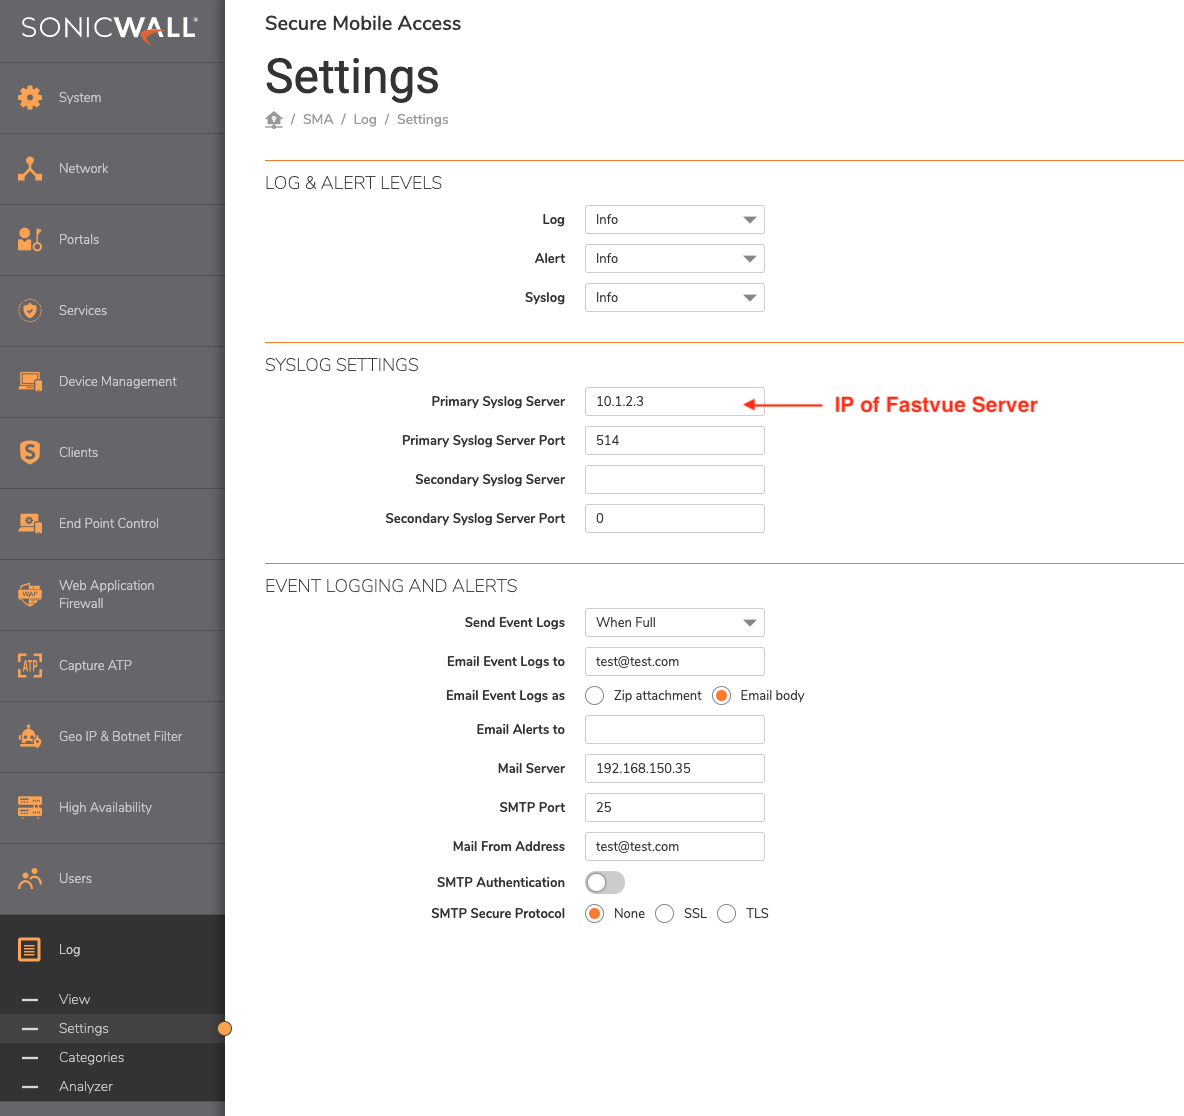1184x1116 pixels.
Task: Enable SMTP Authentication toggle
Action: pos(604,882)
